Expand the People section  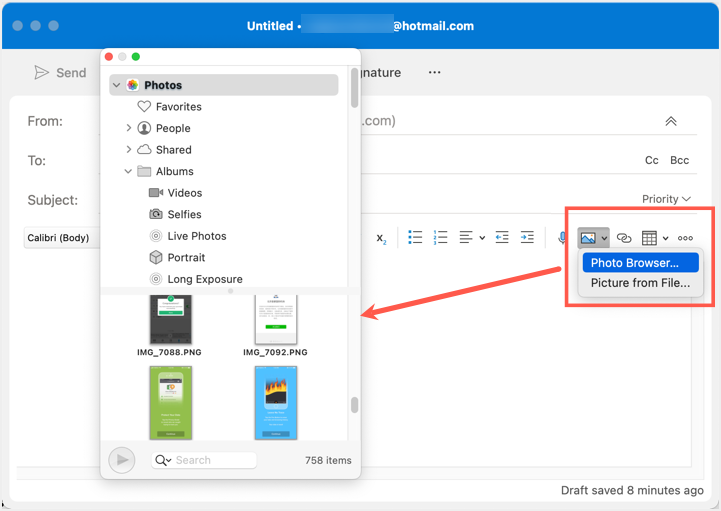click(129, 128)
